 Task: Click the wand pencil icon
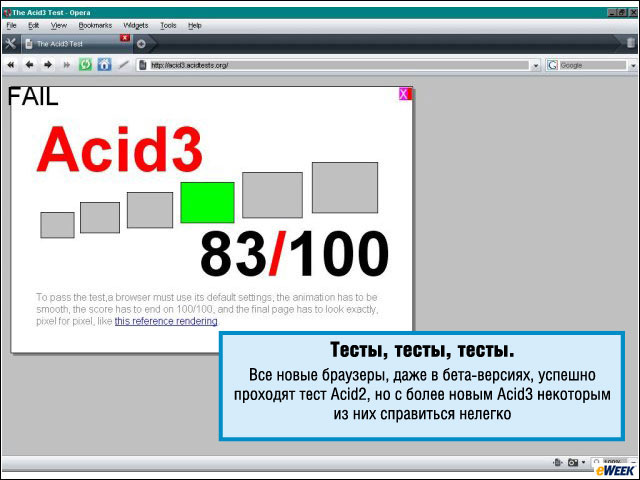pos(123,65)
